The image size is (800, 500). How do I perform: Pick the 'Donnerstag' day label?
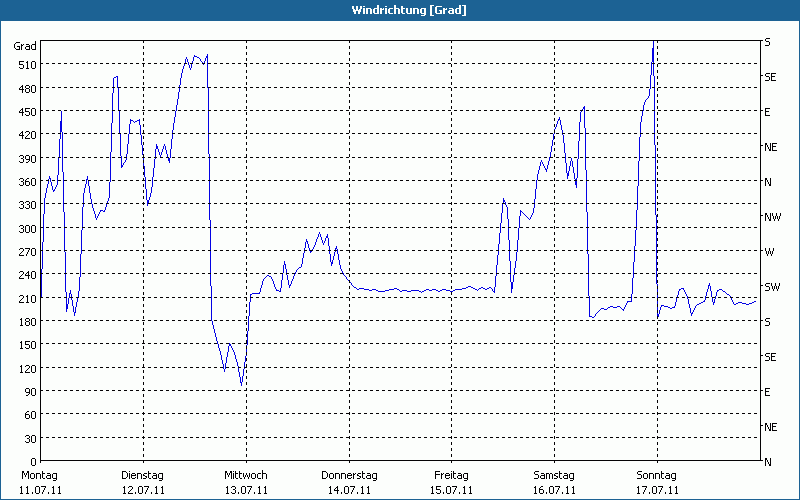click(349, 476)
